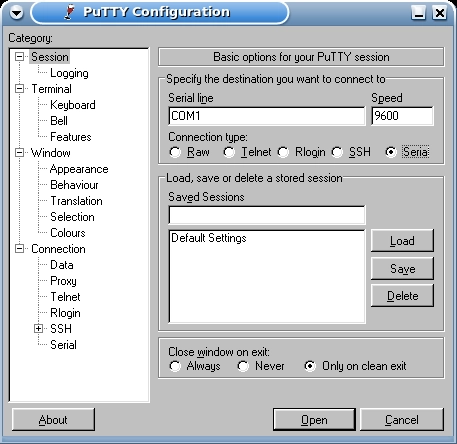Set close window on exit to Always
The image size is (457, 444).
(175, 366)
